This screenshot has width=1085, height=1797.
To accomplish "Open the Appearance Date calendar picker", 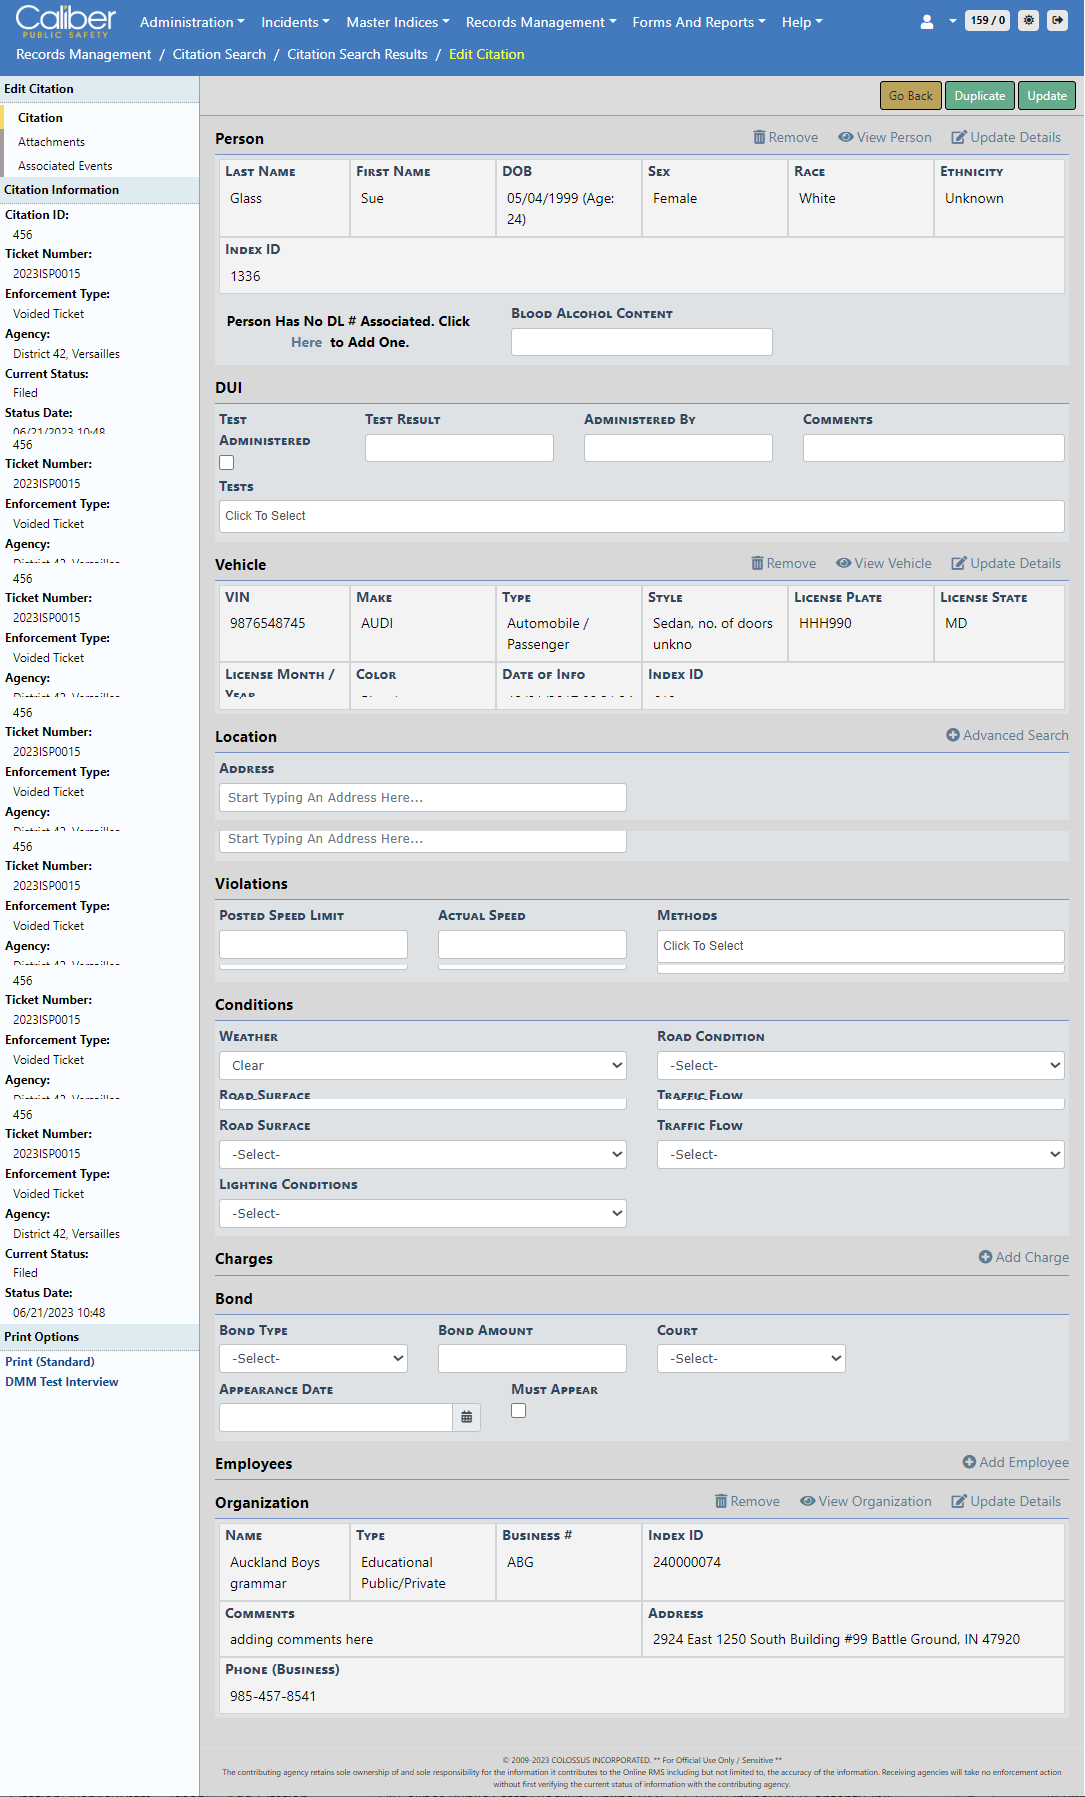I will coord(466,1417).
